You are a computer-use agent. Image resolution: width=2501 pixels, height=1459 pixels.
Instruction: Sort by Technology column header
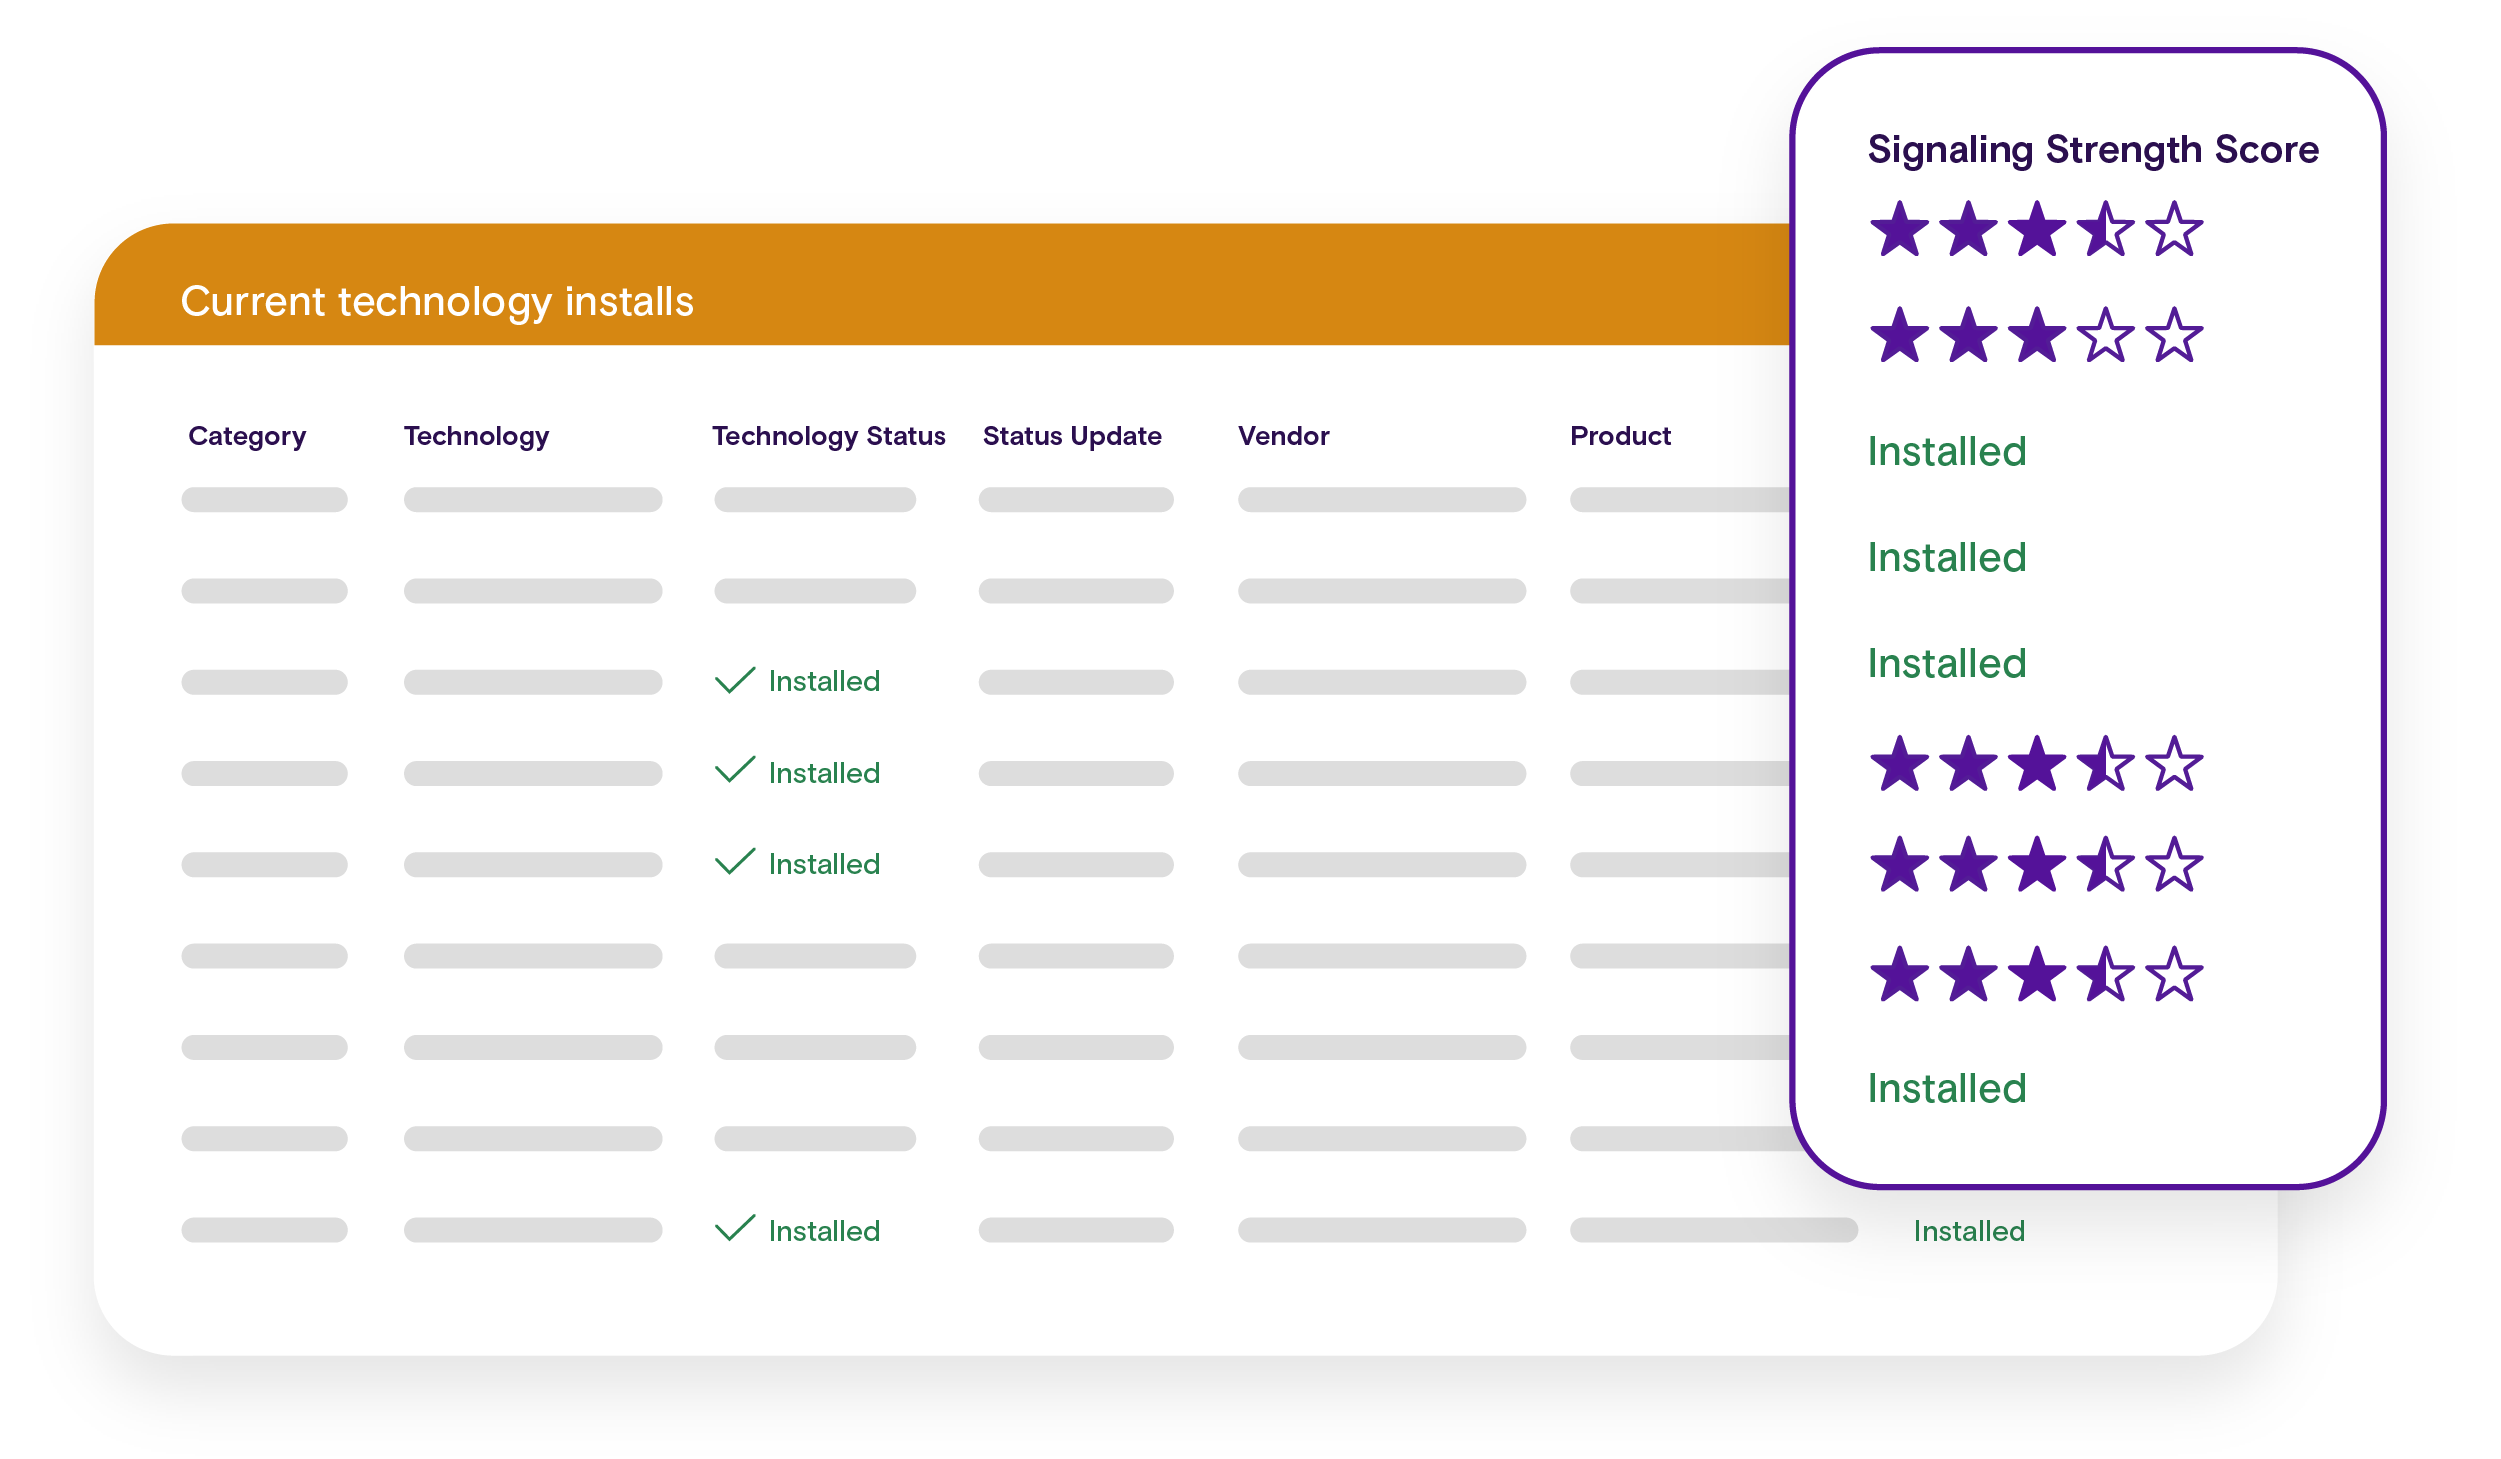476,437
